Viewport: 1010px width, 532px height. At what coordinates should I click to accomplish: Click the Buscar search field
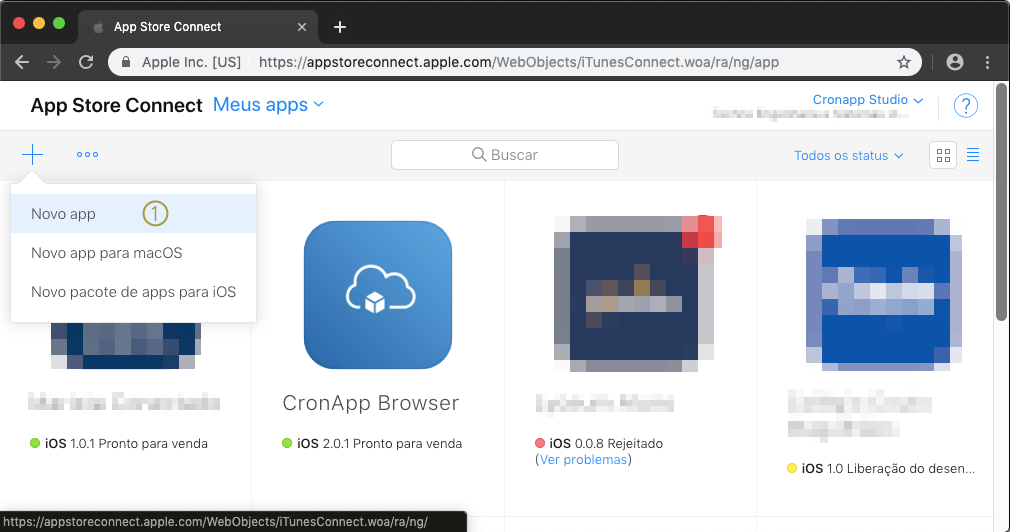click(505, 155)
